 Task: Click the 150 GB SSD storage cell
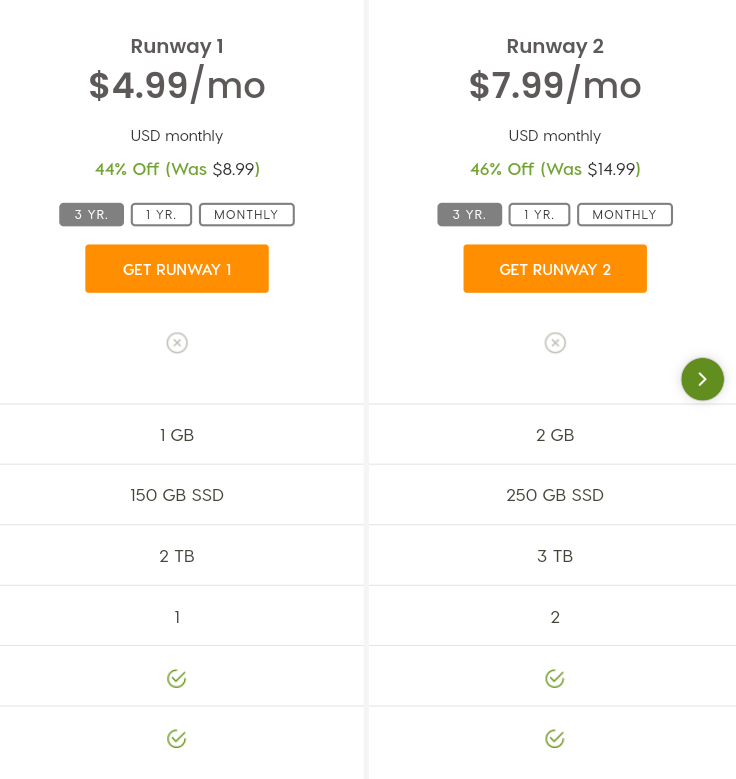point(177,495)
